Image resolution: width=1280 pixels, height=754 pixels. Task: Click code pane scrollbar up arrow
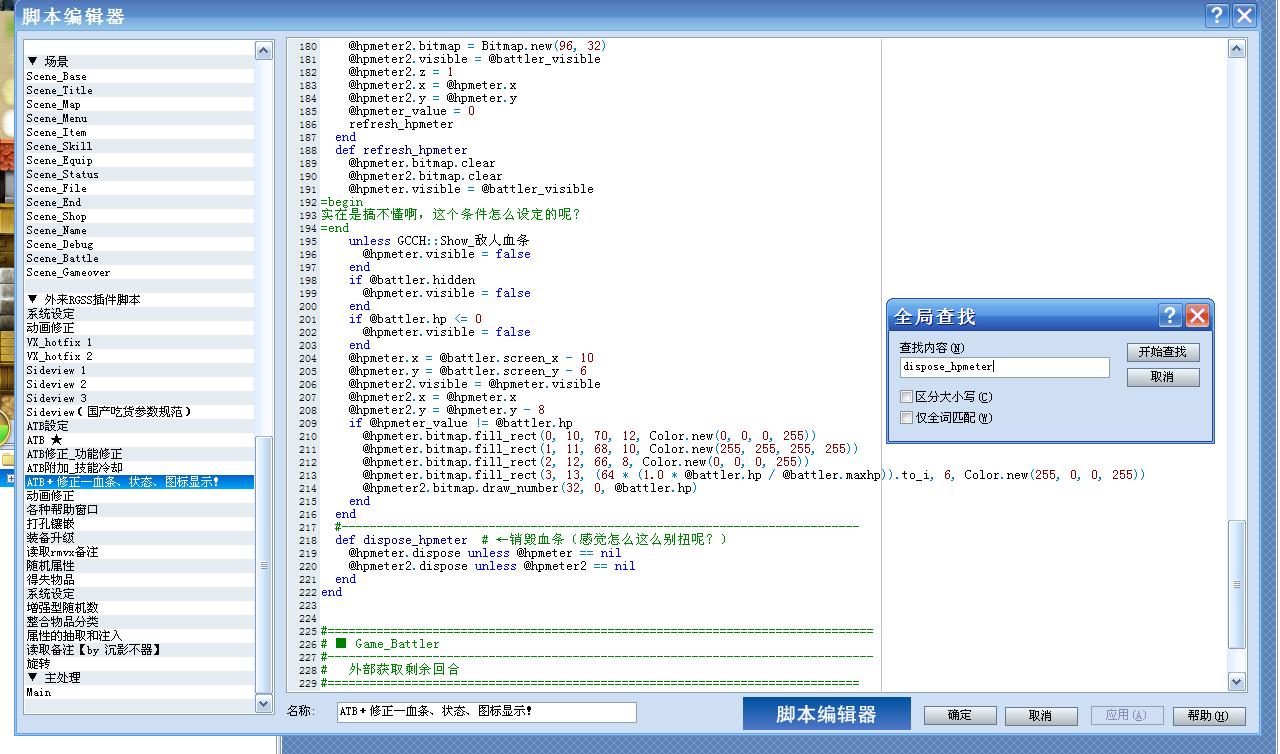(x=1237, y=49)
